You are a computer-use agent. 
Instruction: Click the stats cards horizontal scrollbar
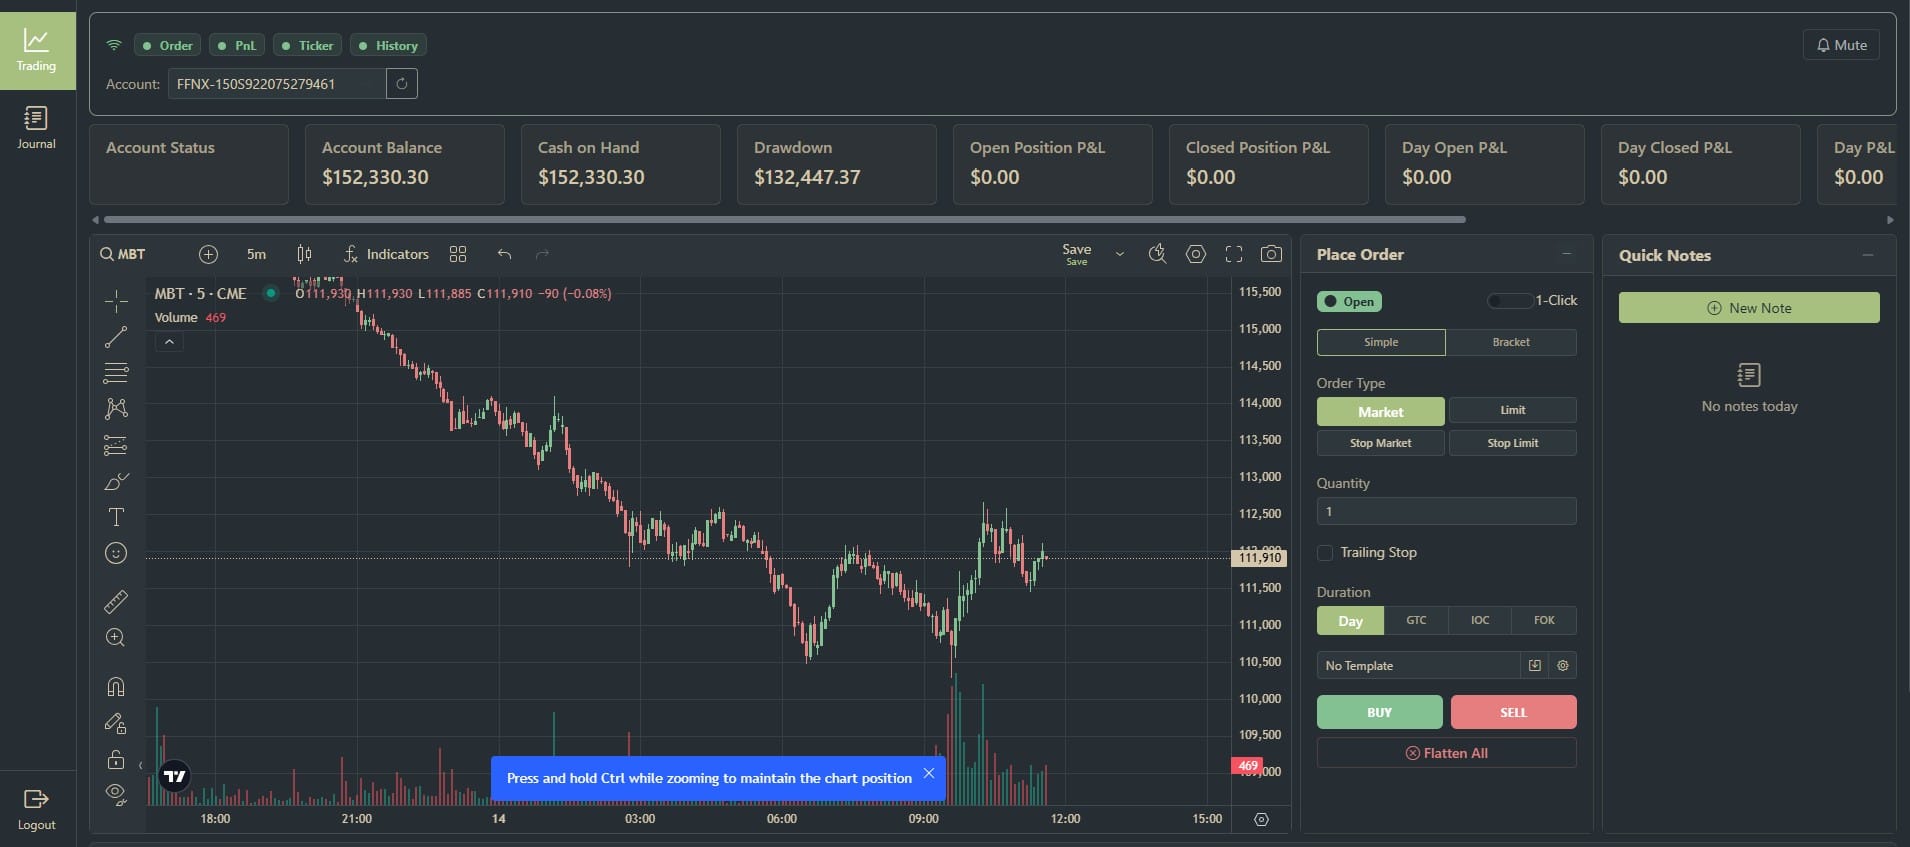click(784, 219)
